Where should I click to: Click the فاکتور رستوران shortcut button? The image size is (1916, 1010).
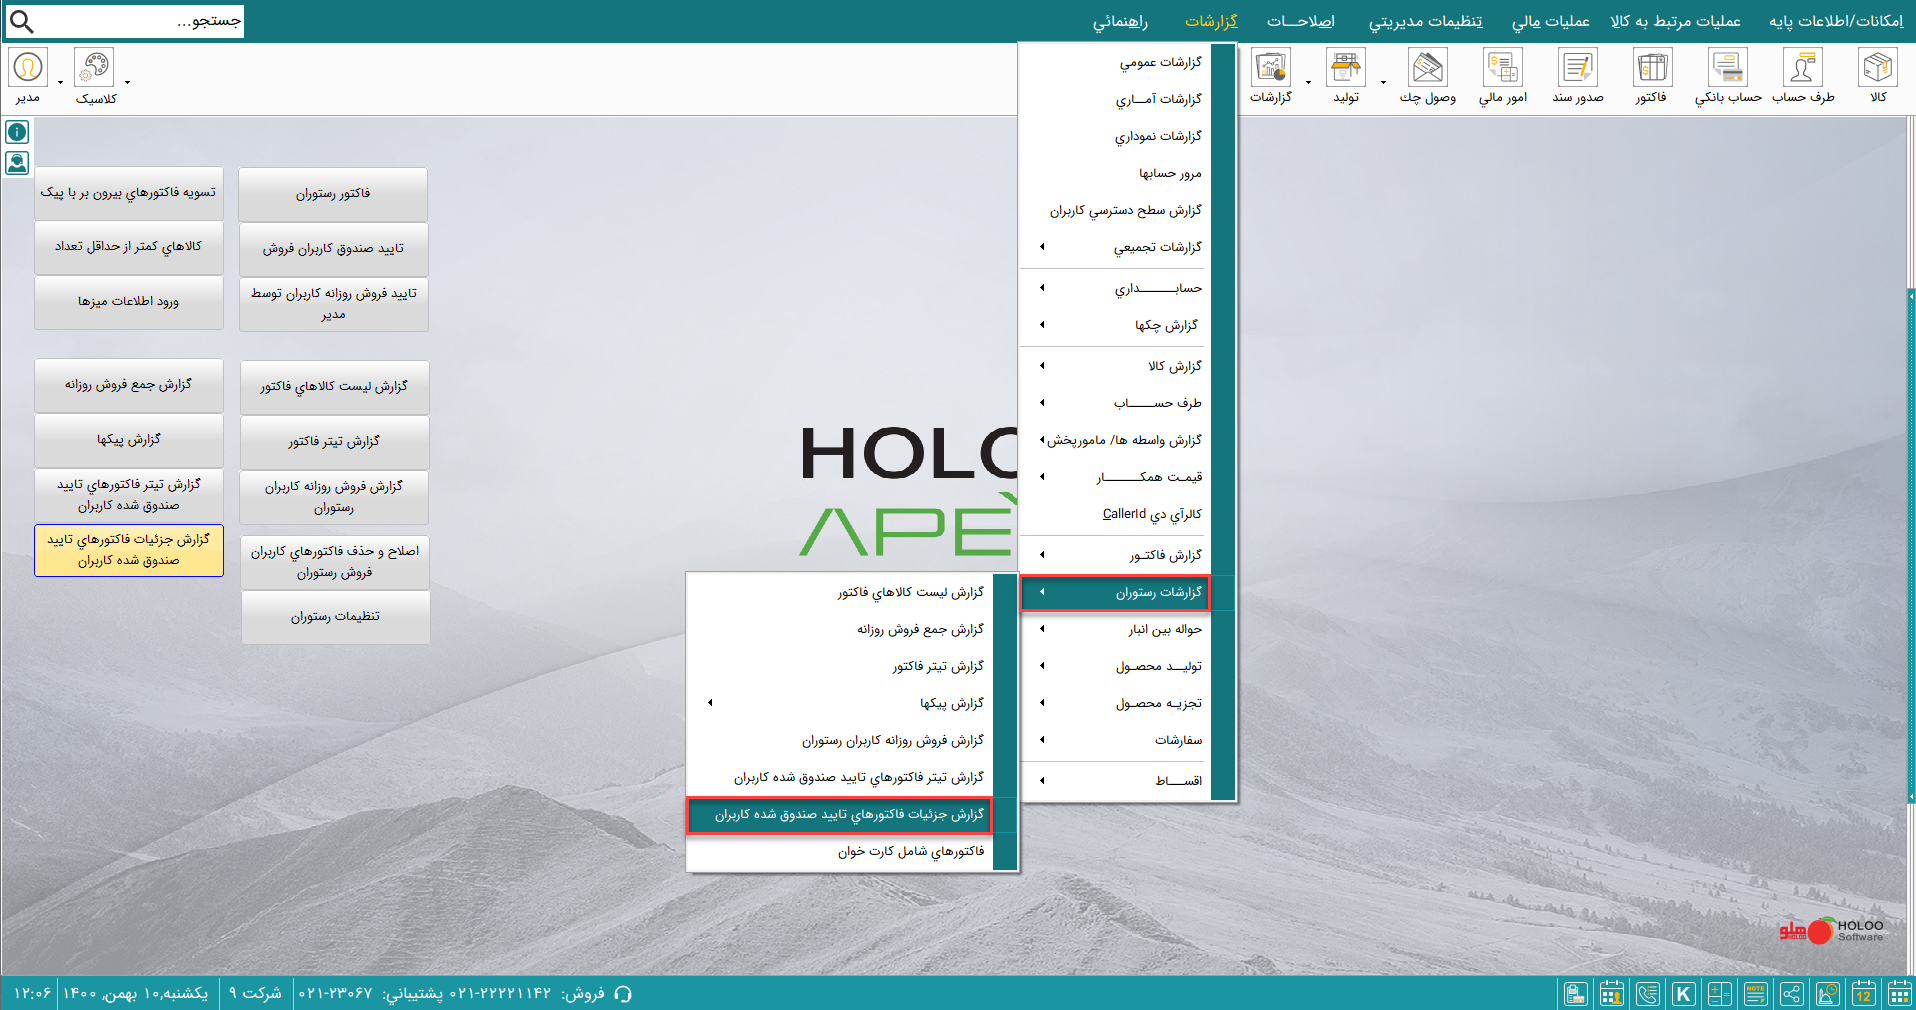333,194
